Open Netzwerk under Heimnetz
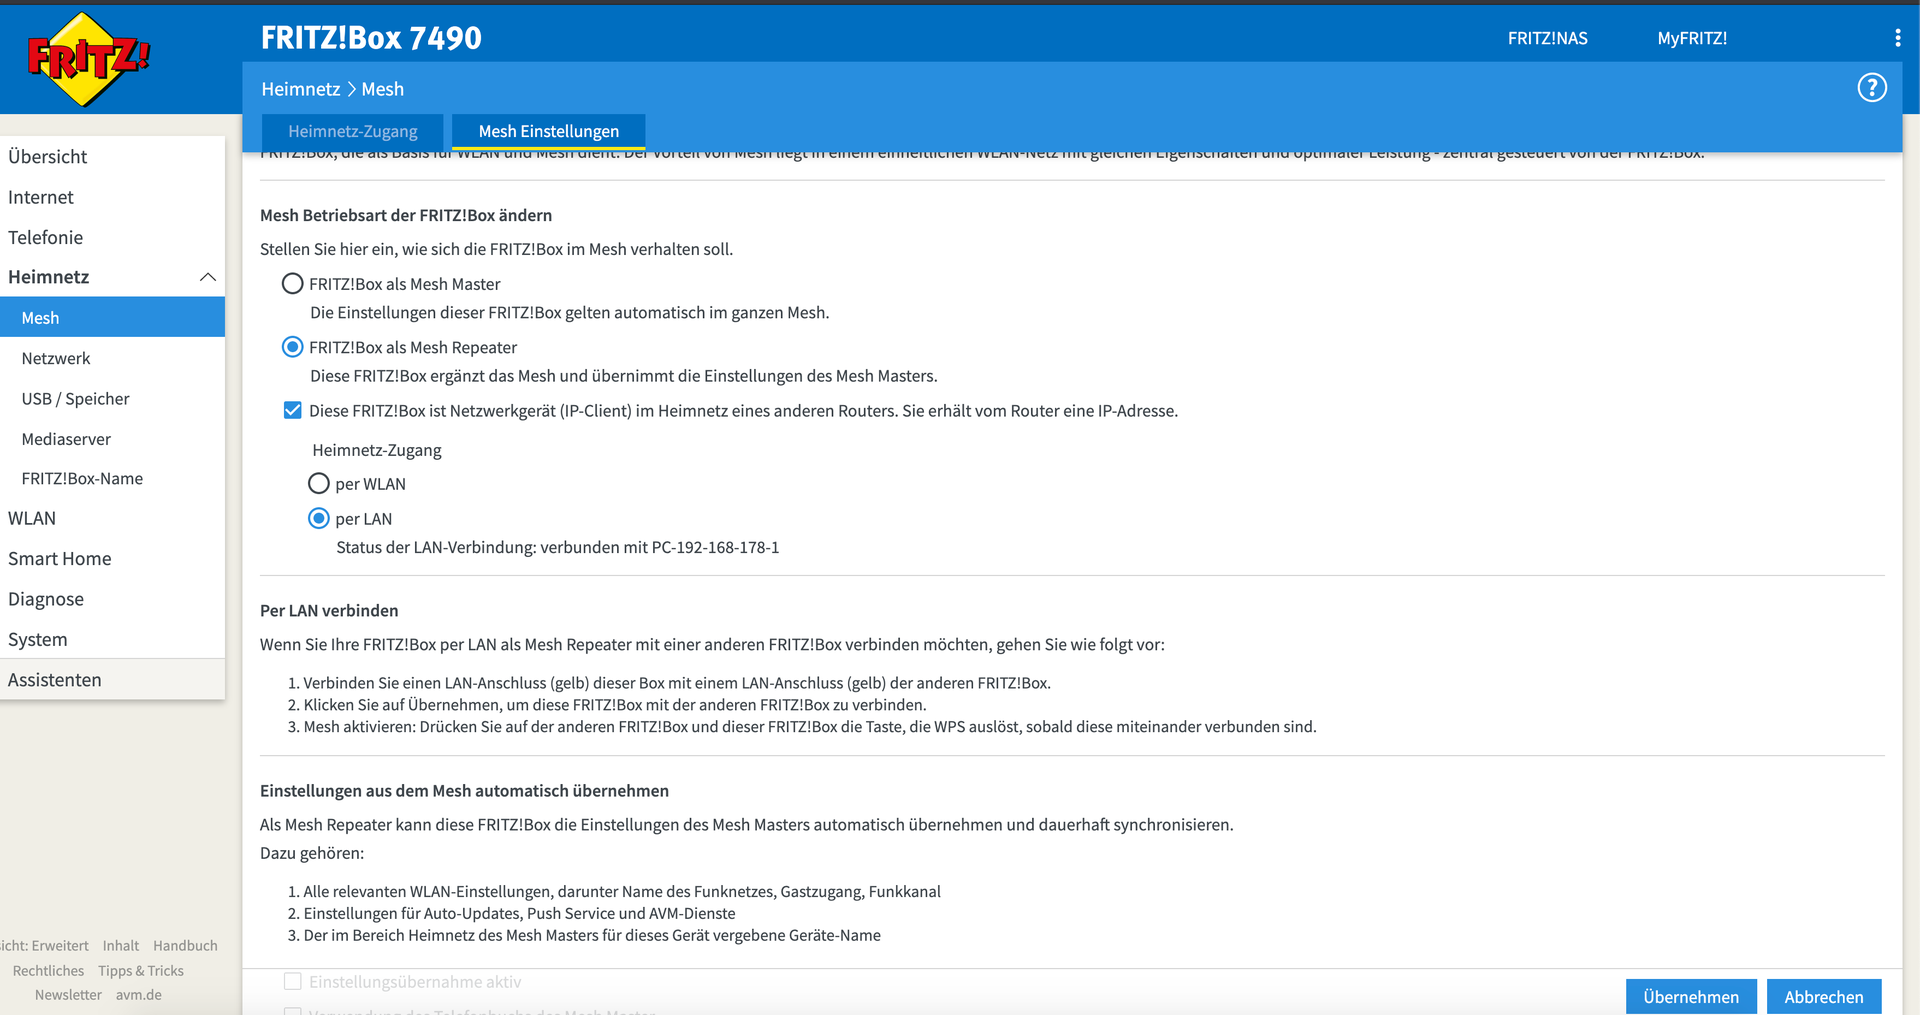The image size is (1920, 1015). [56, 358]
